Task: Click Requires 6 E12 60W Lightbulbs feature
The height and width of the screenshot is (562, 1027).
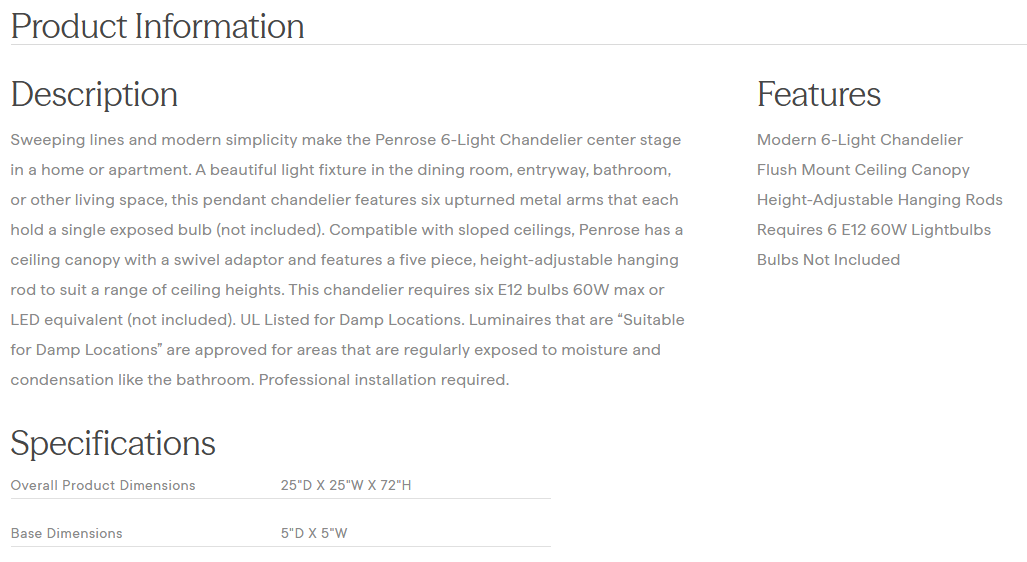Action: tap(873, 230)
